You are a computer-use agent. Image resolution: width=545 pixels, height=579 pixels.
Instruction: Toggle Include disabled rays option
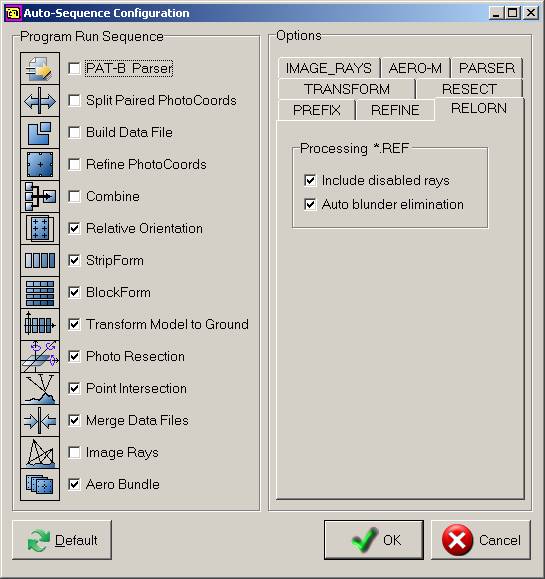(x=310, y=180)
